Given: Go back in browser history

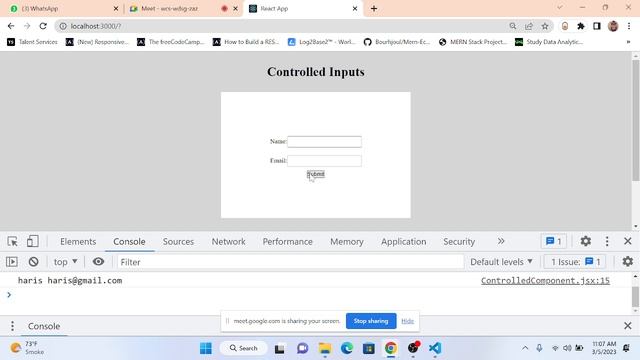Looking at the screenshot, I should [11, 26].
